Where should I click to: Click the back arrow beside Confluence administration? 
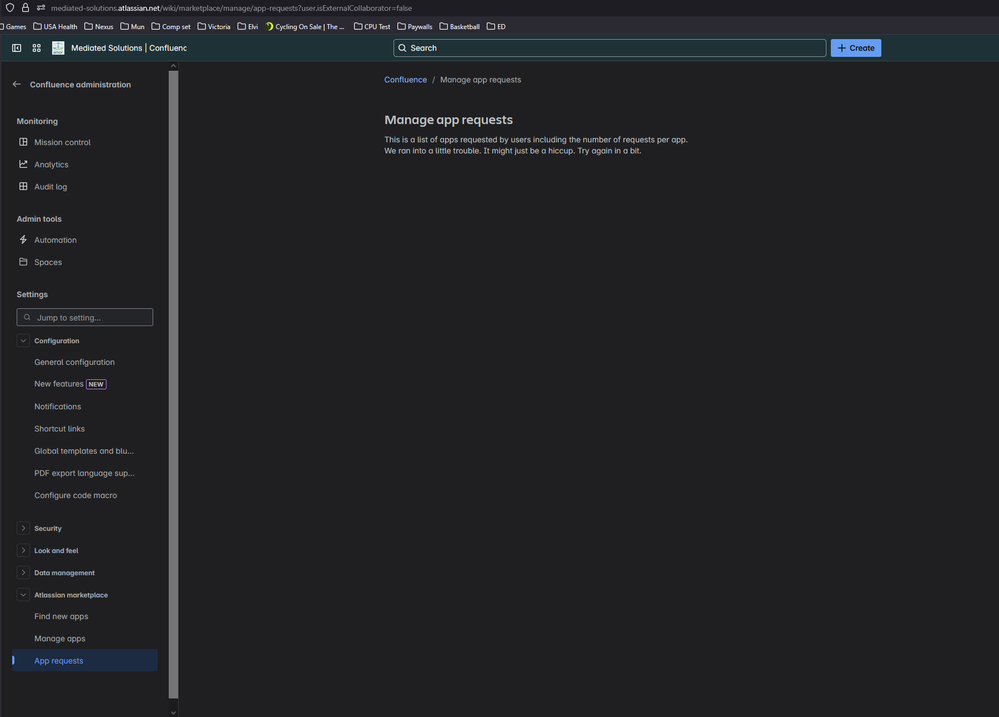[17, 84]
